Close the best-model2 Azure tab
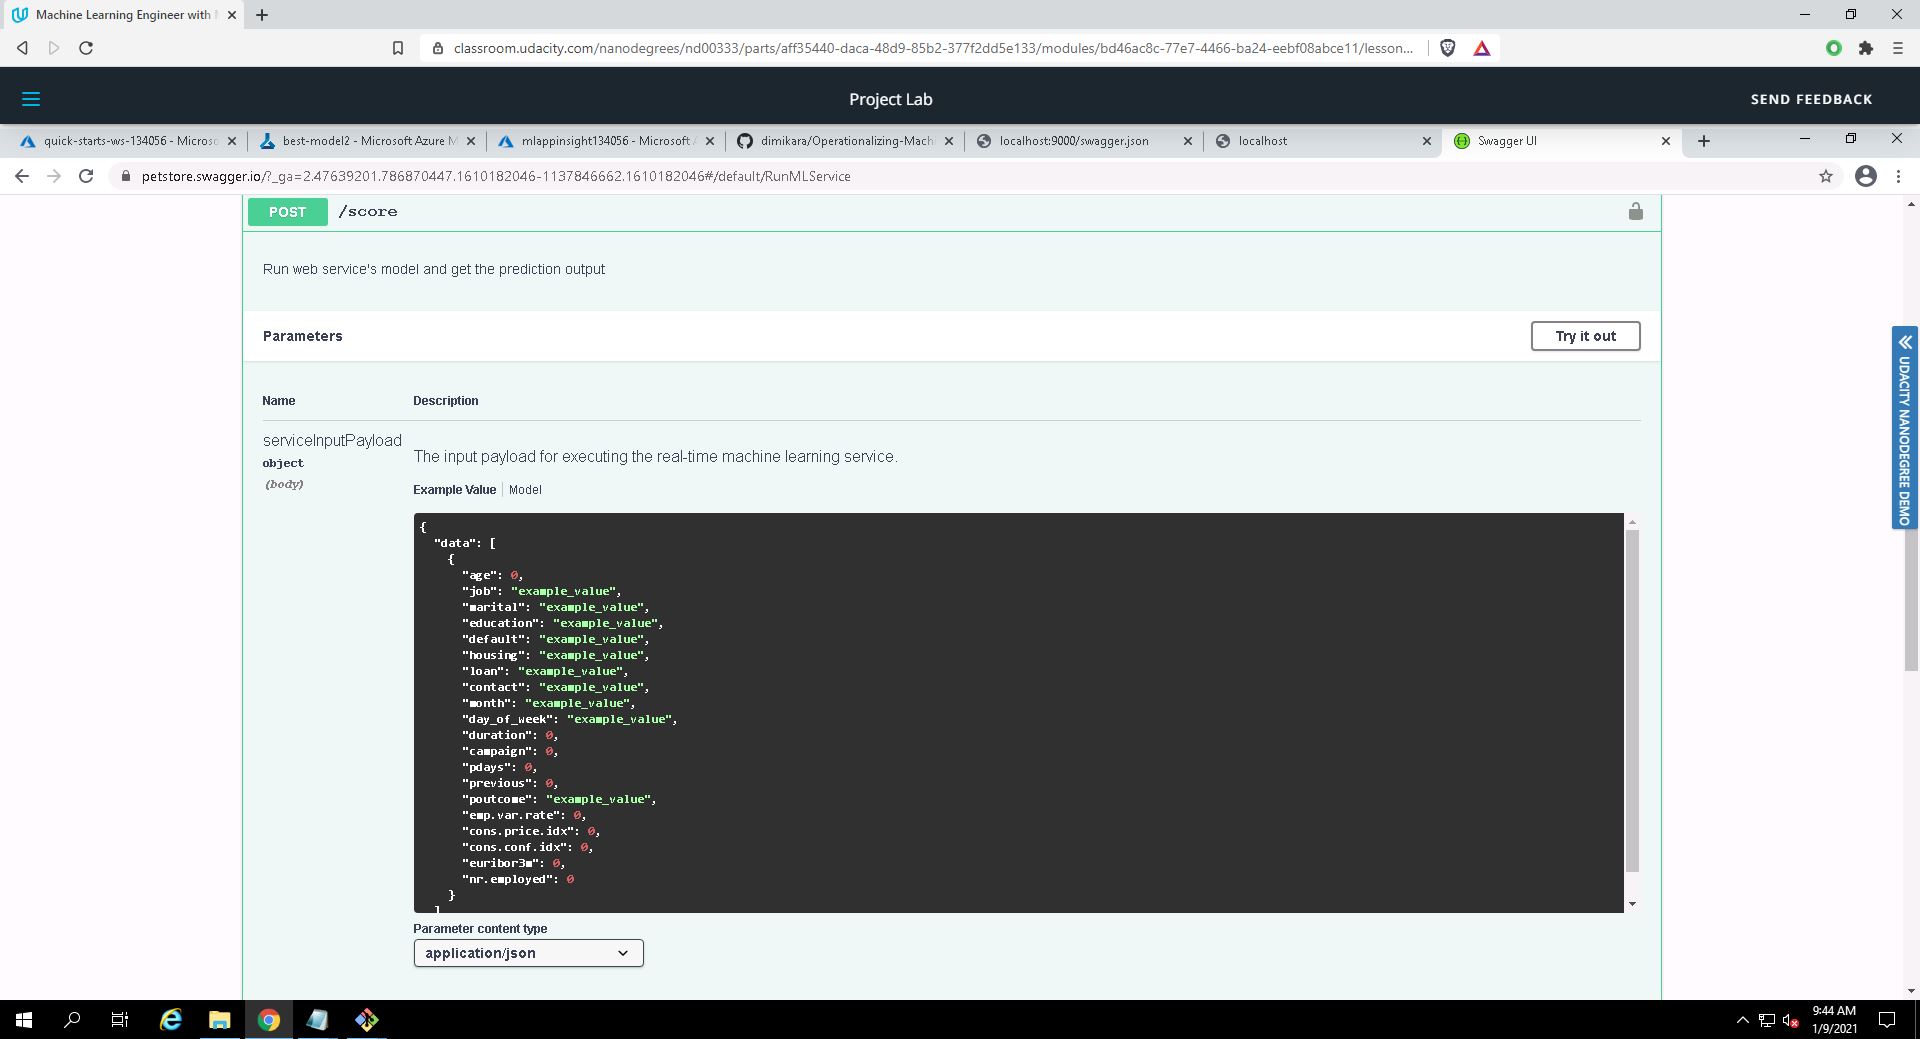This screenshot has height=1039, width=1920. click(x=471, y=141)
